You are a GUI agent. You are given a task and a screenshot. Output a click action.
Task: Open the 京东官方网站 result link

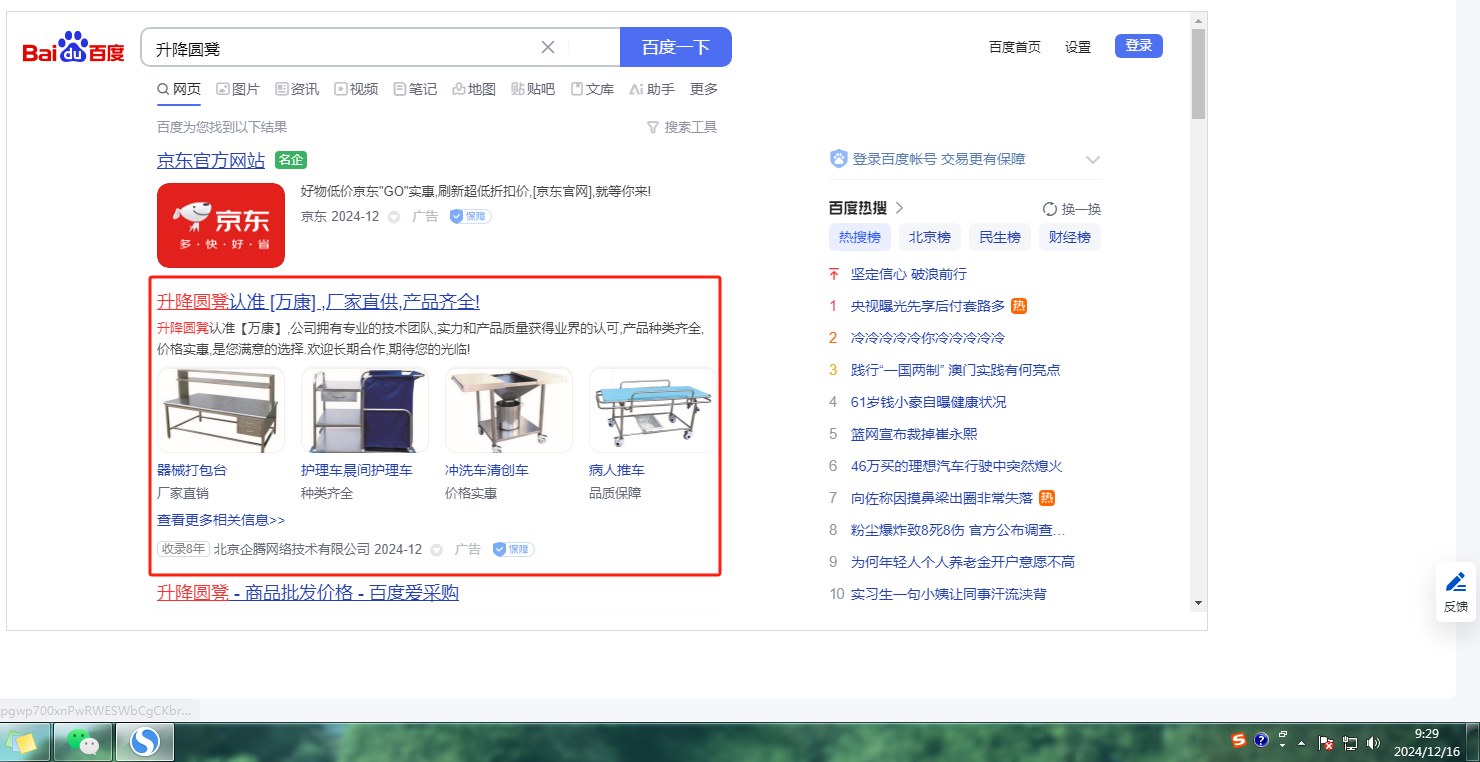coord(211,160)
